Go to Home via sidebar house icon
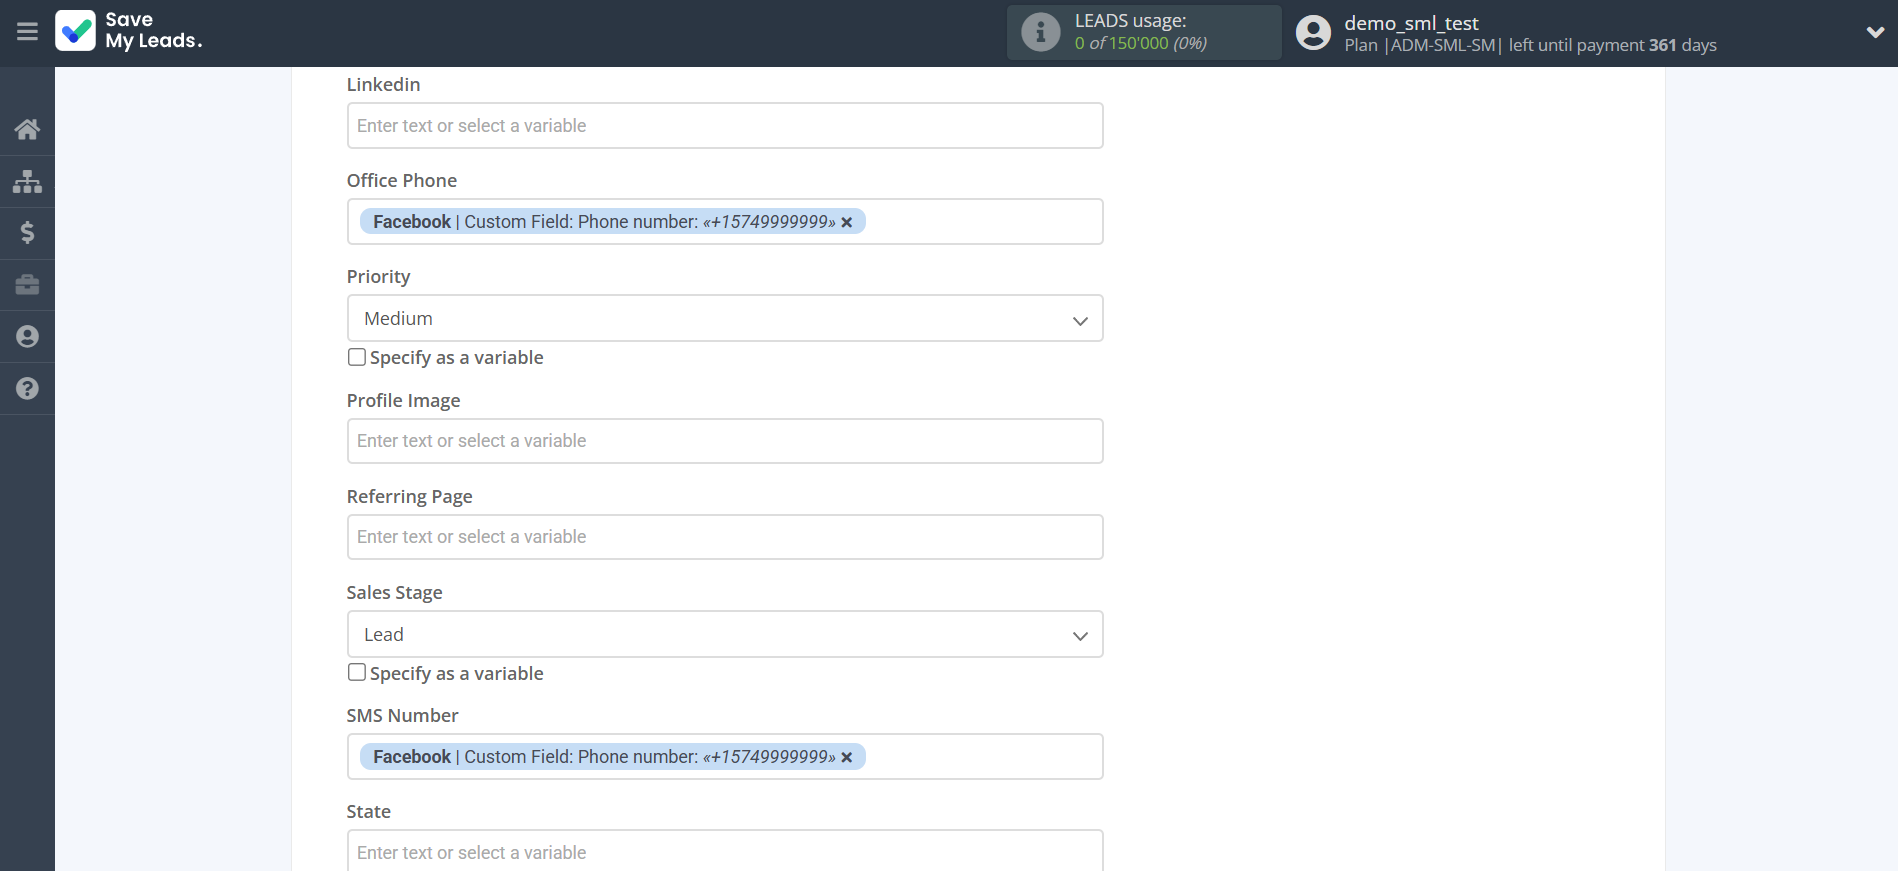1898x871 pixels. pos(27,129)
